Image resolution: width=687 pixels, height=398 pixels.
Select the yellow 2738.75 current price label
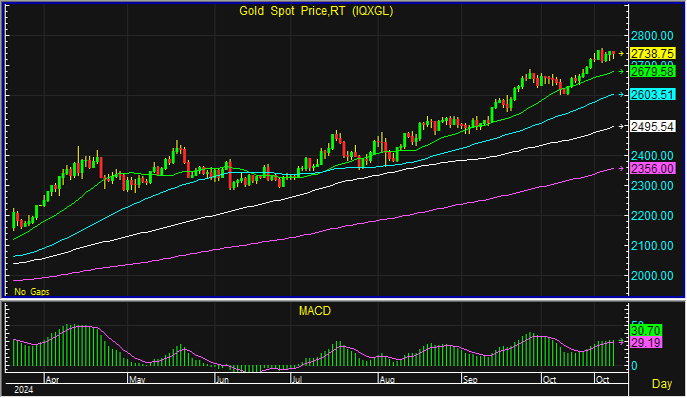[652, 53]
